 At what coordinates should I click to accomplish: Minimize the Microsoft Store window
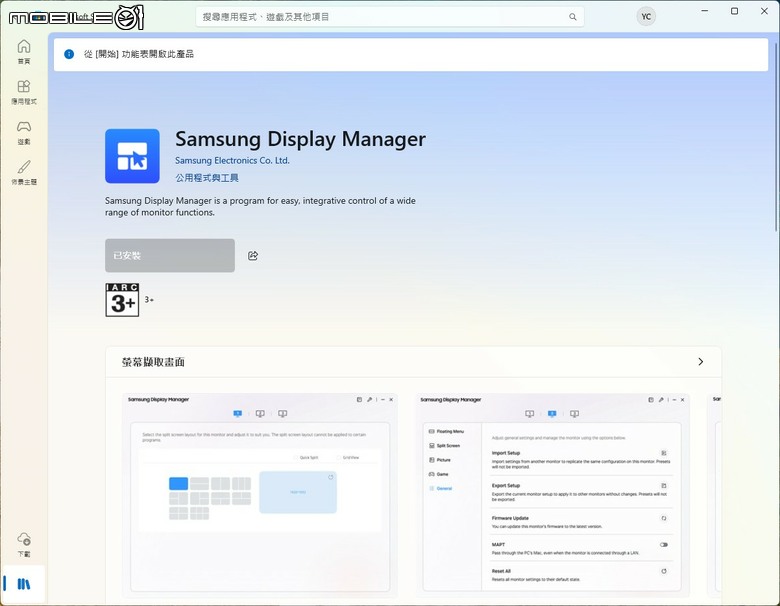[704, 11]
